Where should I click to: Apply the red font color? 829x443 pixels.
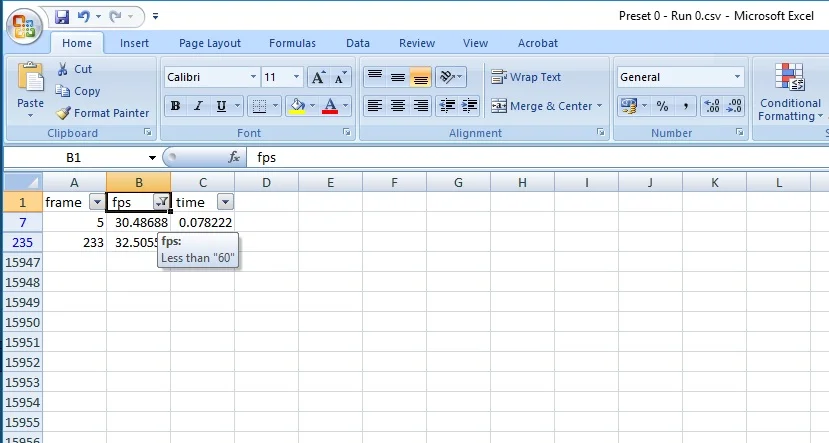tap(330, 106)
